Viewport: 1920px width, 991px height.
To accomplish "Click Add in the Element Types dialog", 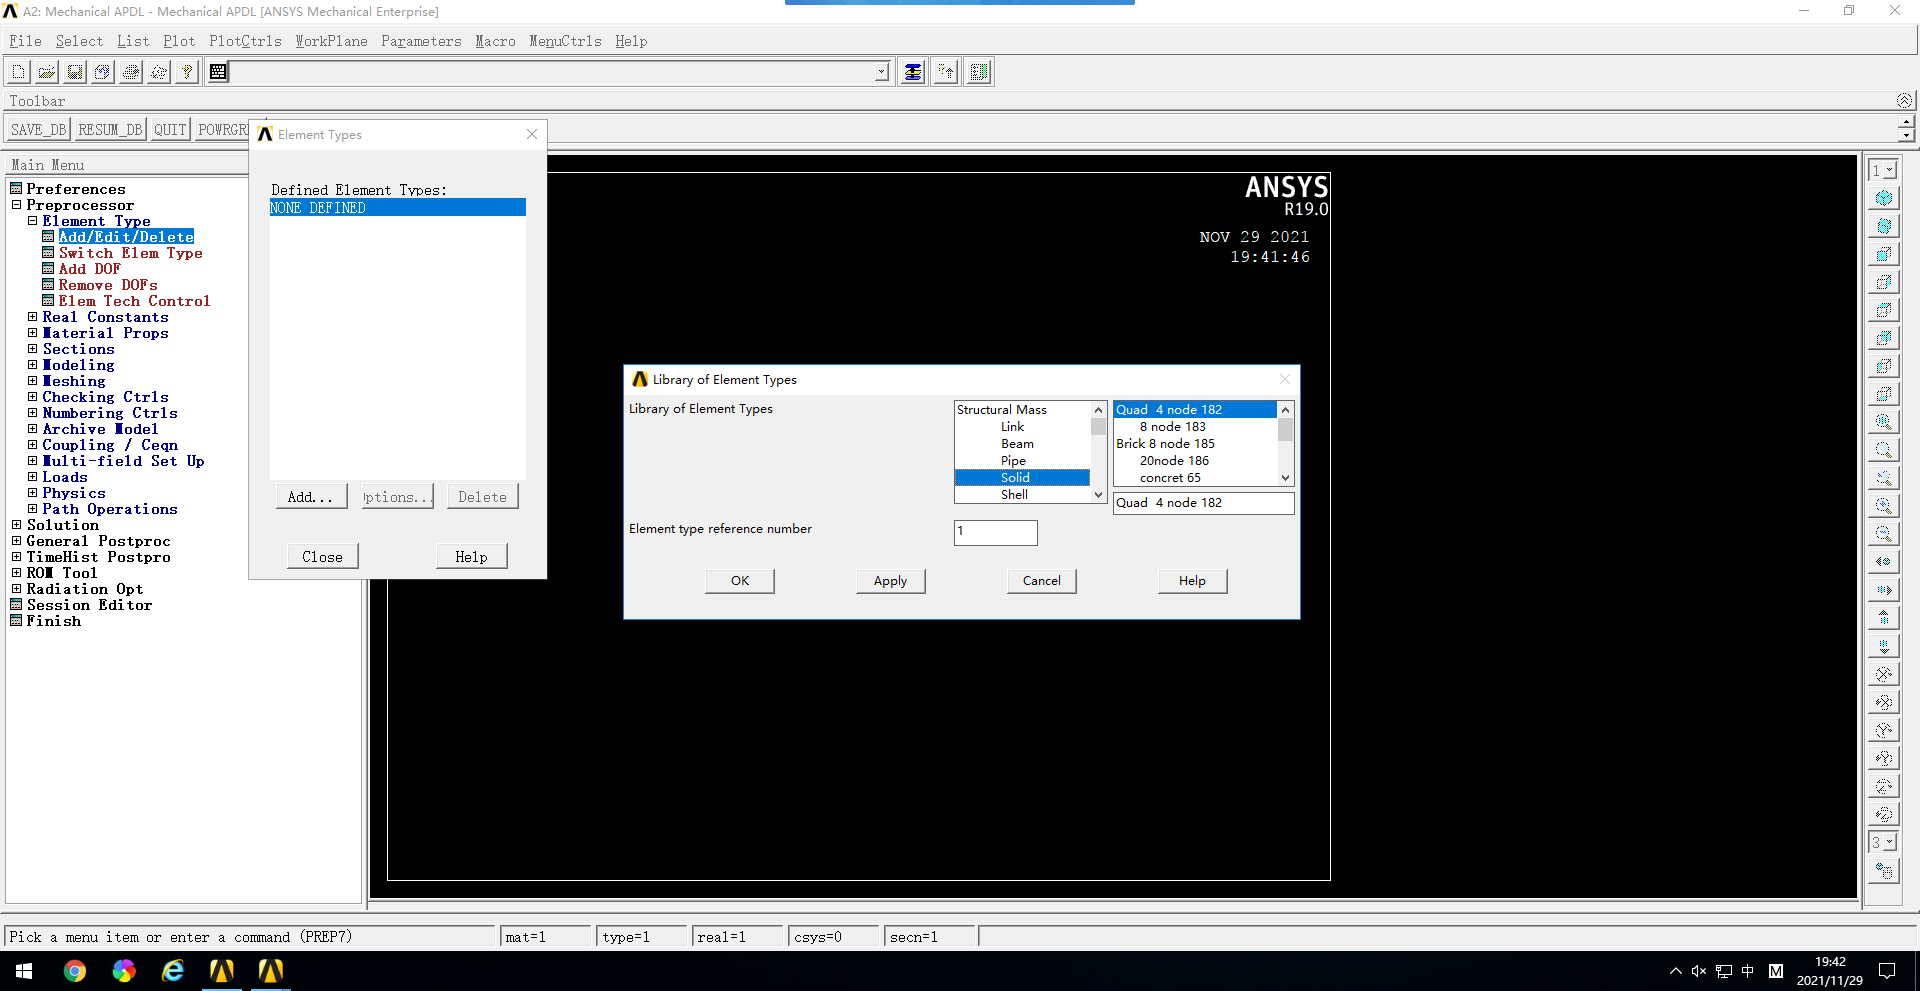I will point(311,496).
